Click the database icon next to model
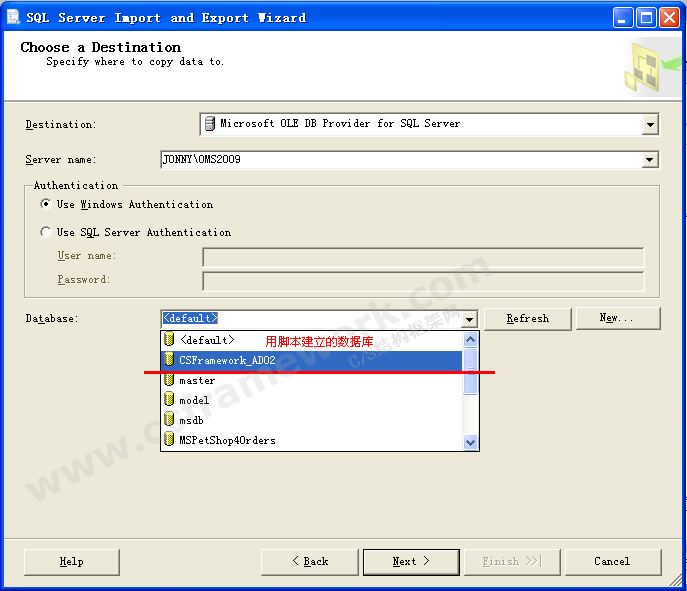The image size is (687, 591). [x=169, y=400]
